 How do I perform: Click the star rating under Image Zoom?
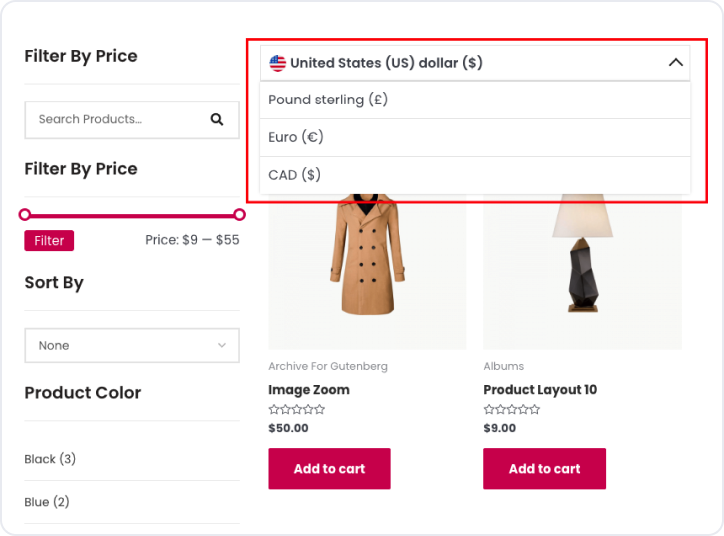coord(297,410)
